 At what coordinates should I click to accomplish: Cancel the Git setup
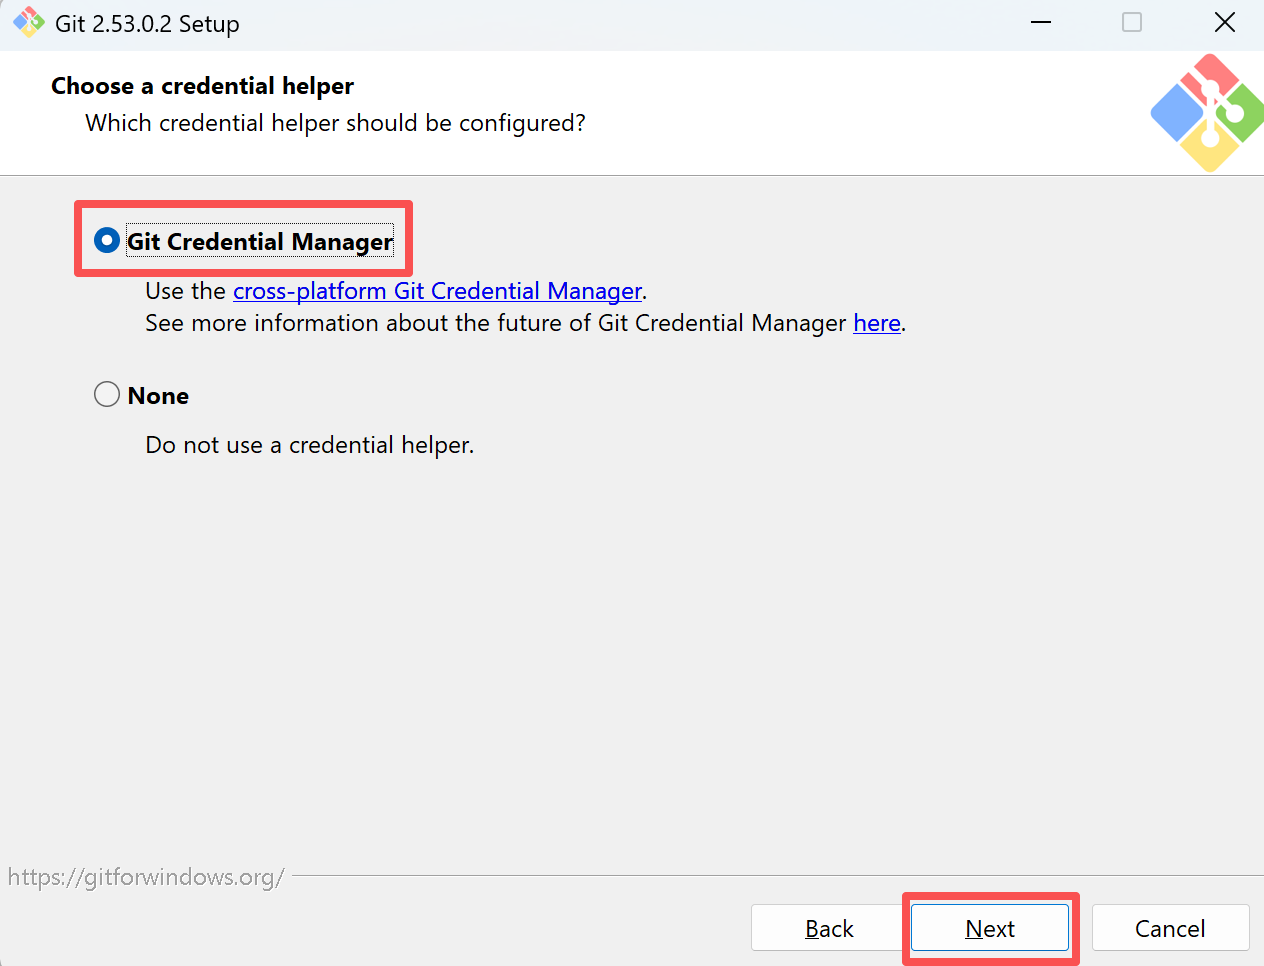point(1170,928)
